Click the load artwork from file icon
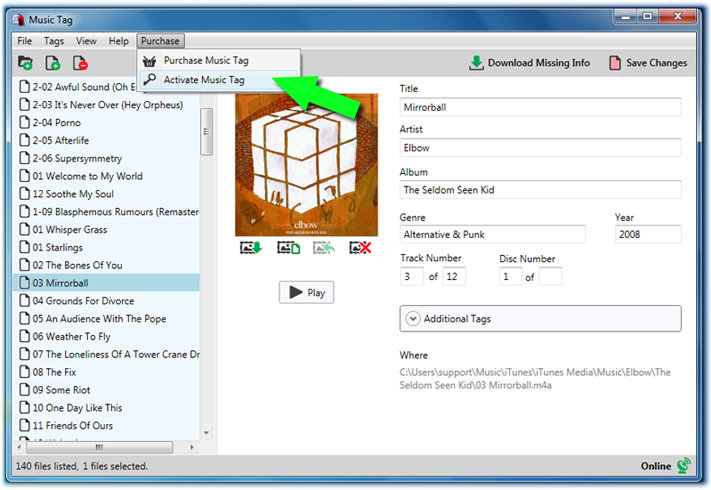Image resolution: width=711 pixels, height=490 pixels. (x=288, y=247)
